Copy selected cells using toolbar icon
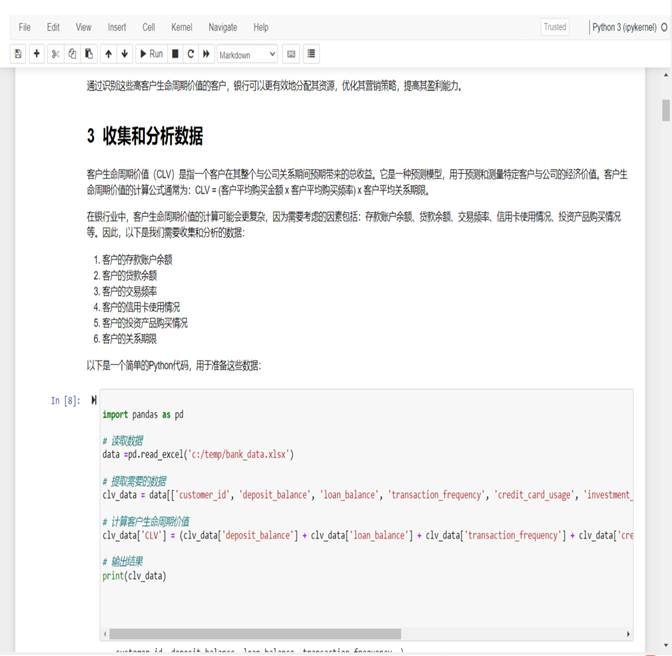This screenshot has width=672, height=656. tap(72, 54)
